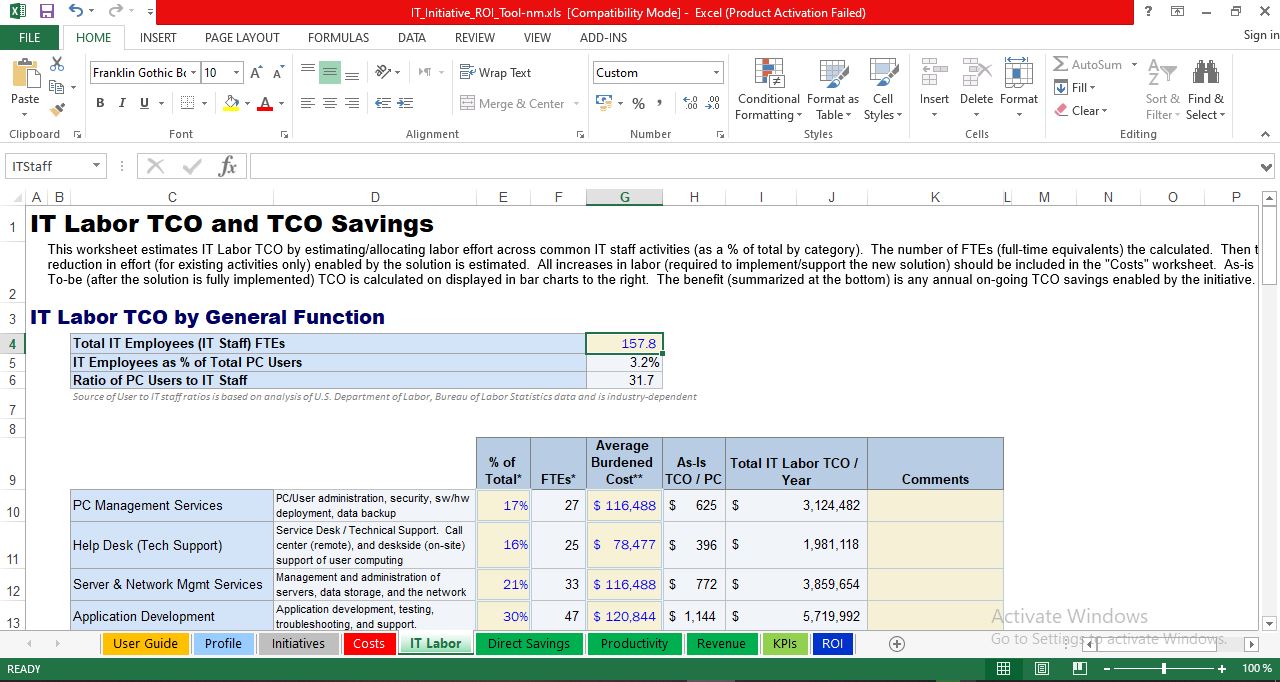Open the FILE menu
The height and width of the screenshot is (682, 1280).
click(30, 37)
